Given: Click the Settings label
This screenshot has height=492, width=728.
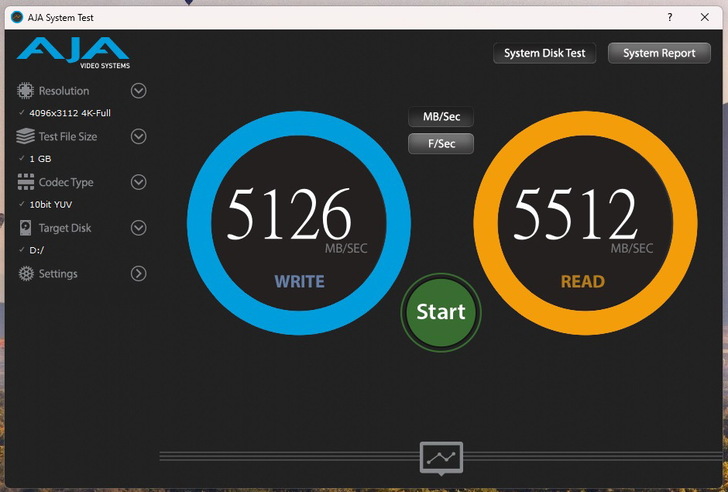Looking at the screenshot, I should click(58, 273).
